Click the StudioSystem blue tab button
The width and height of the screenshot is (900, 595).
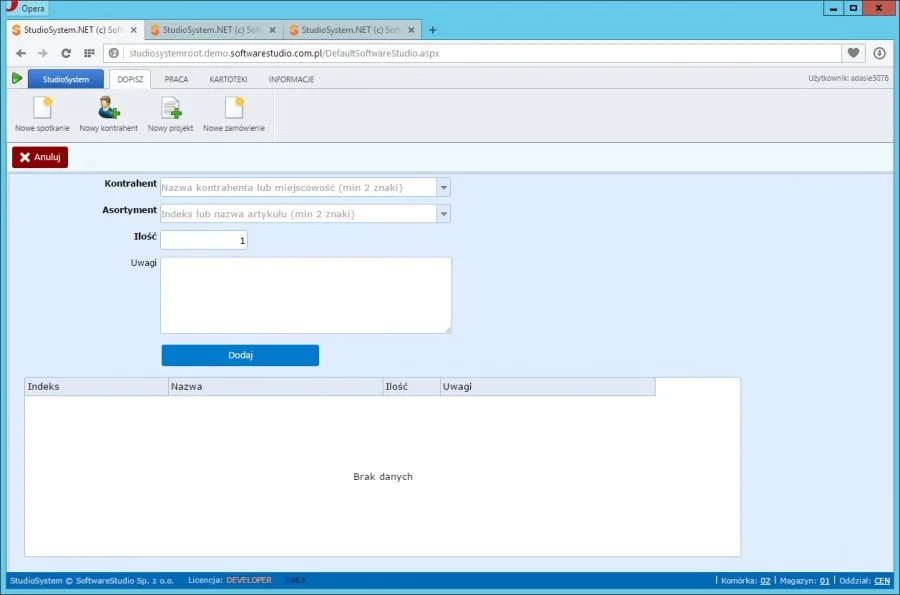(66, 79)
